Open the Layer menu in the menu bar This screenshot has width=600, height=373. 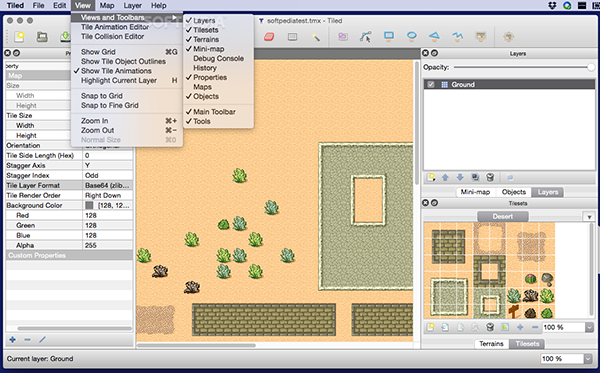pos(132,5)
